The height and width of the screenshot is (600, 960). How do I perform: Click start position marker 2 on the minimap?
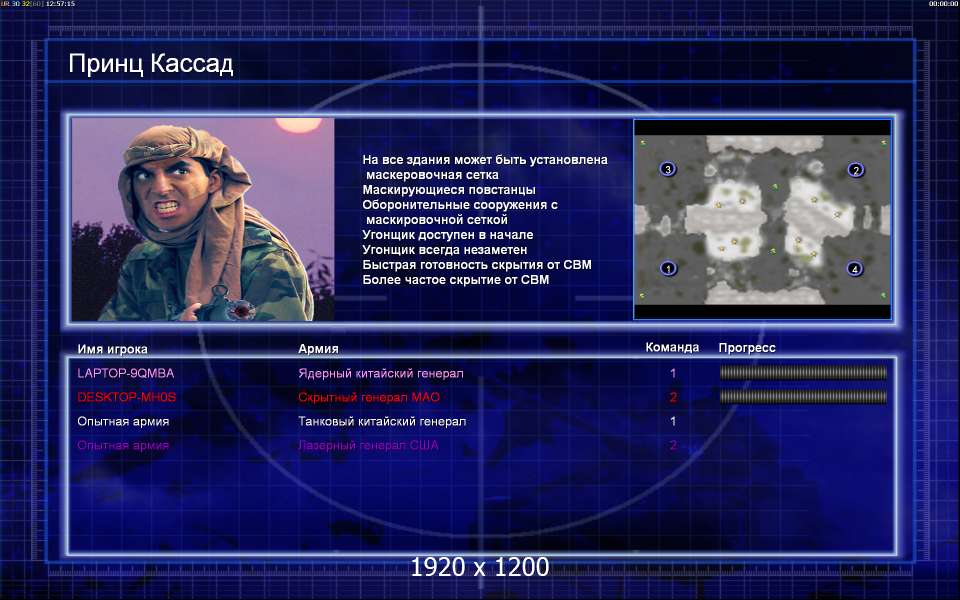(855, 170)
